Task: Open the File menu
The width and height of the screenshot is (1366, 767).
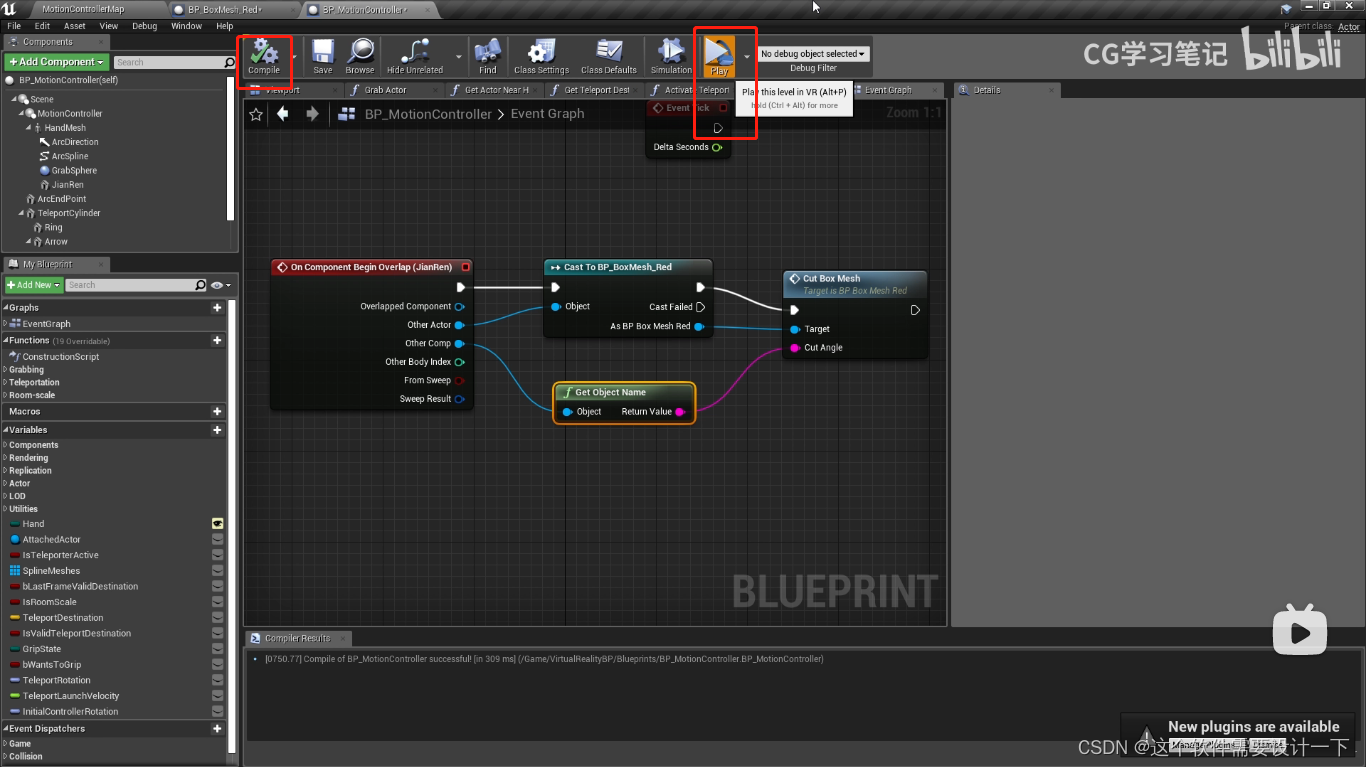Action: click(x=14, y=26)
